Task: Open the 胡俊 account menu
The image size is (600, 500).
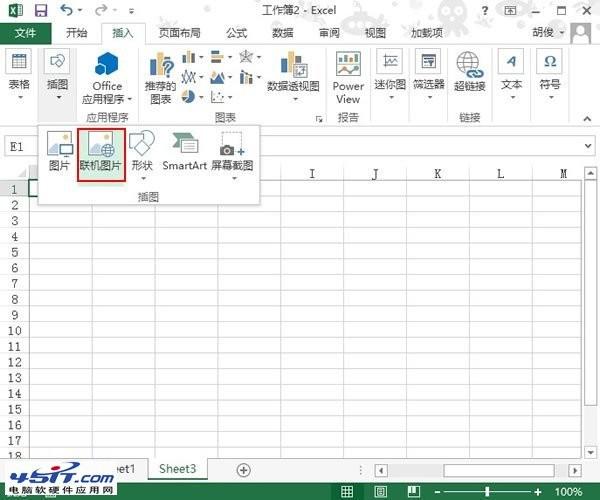Action: click(548, 33)
